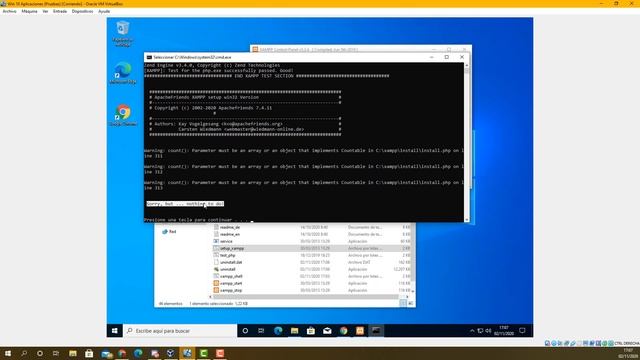
Task: Switch to XAMPP in the guest taskbar
Action: (360, 331)
